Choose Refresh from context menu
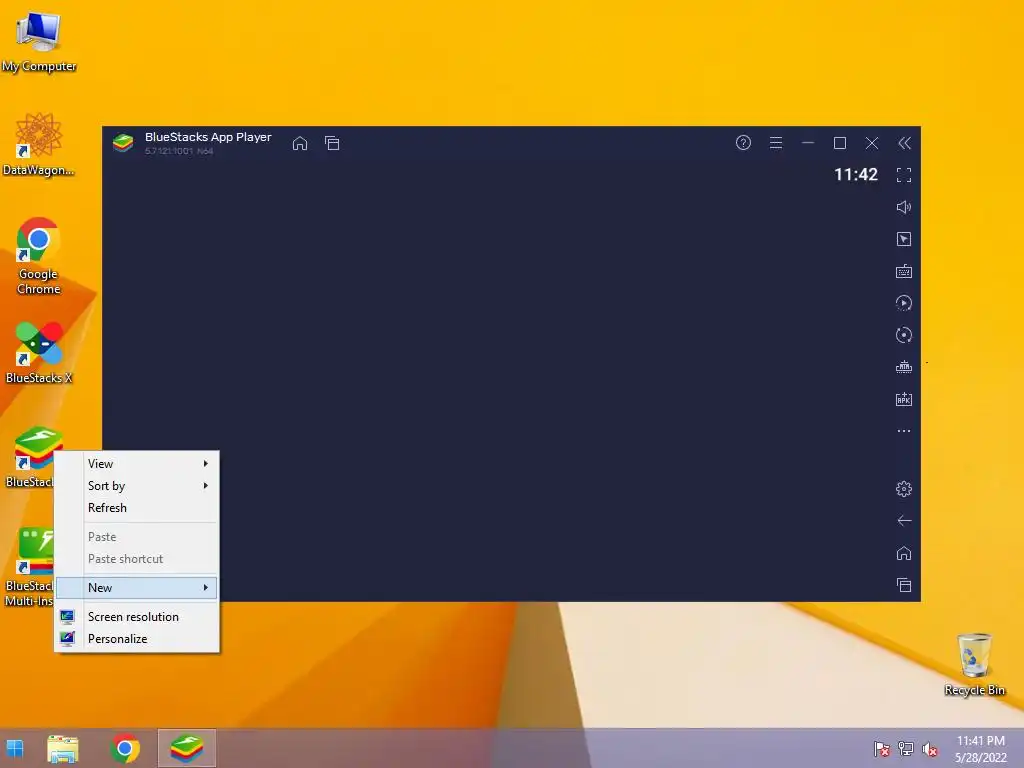The image size is (1024, 768). click(x=136, y=508)
